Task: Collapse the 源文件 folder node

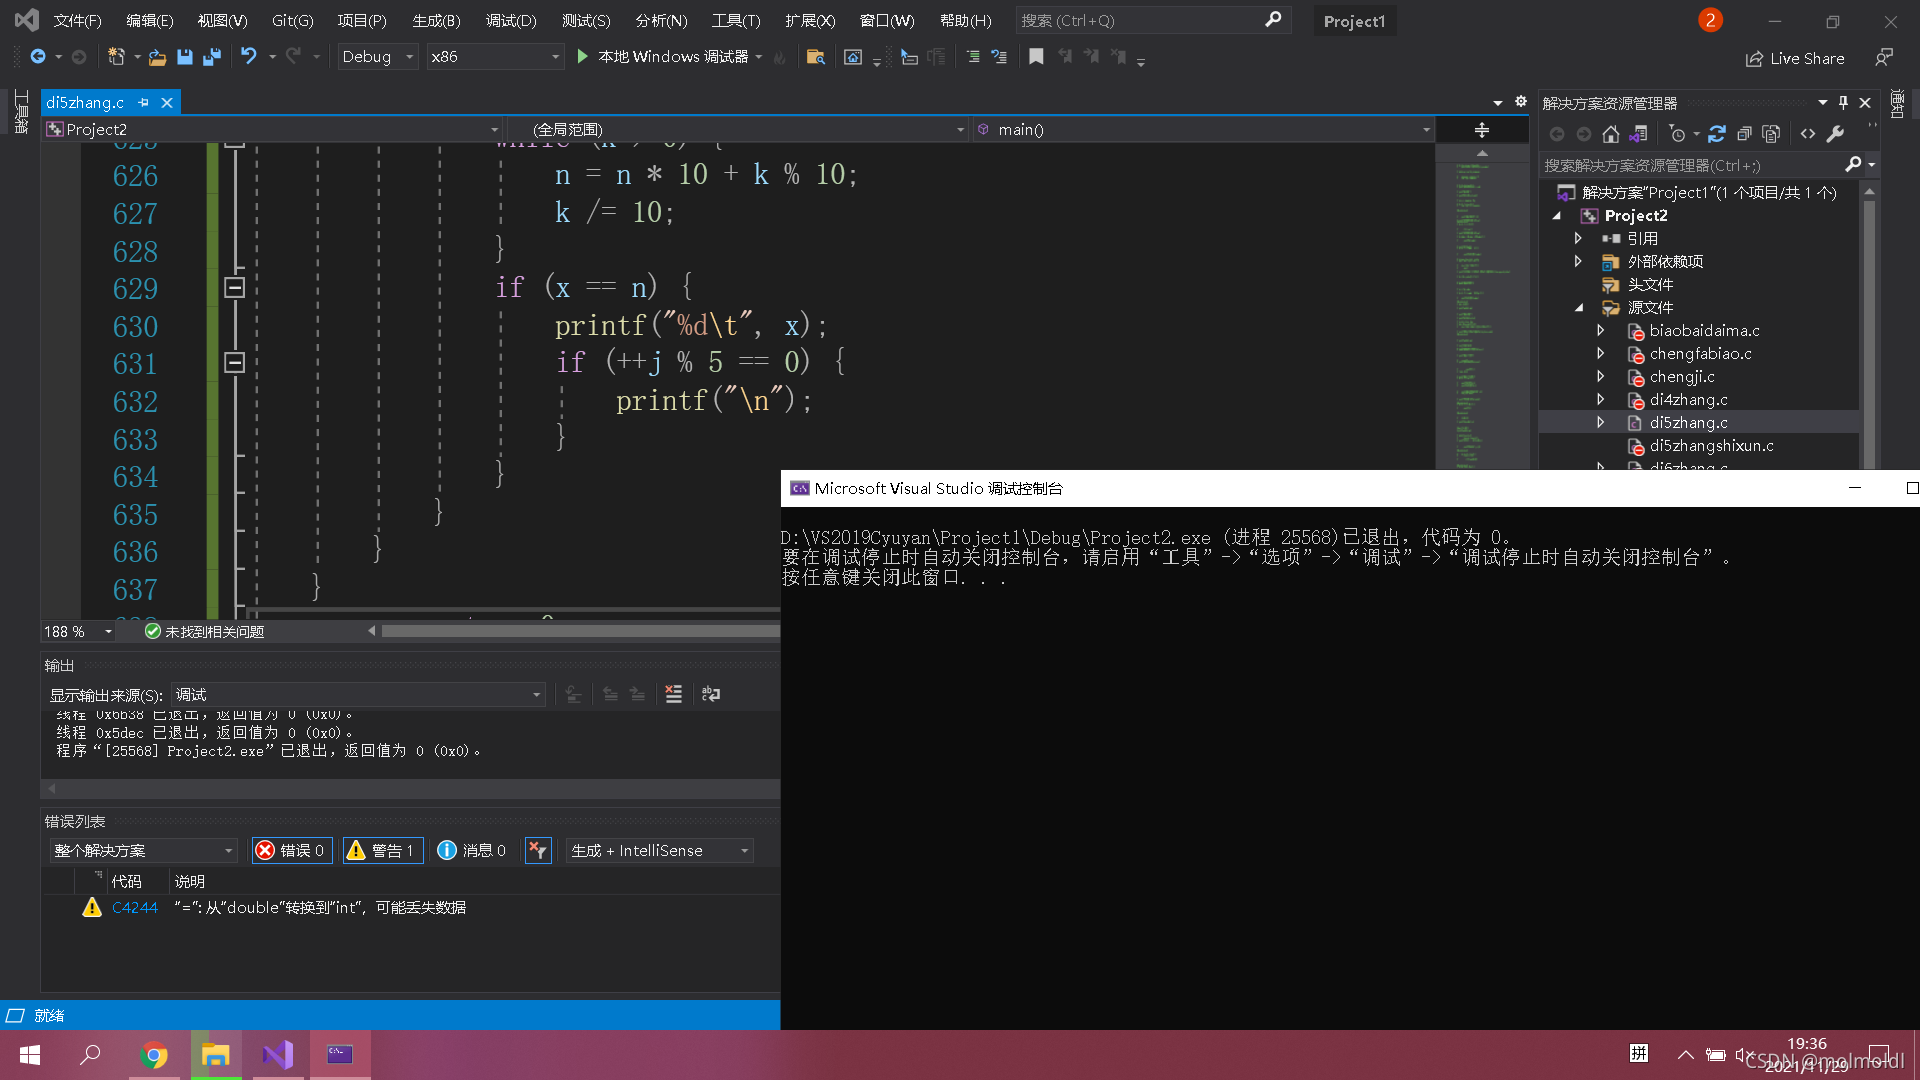Action: click(x=1578, y=307)
